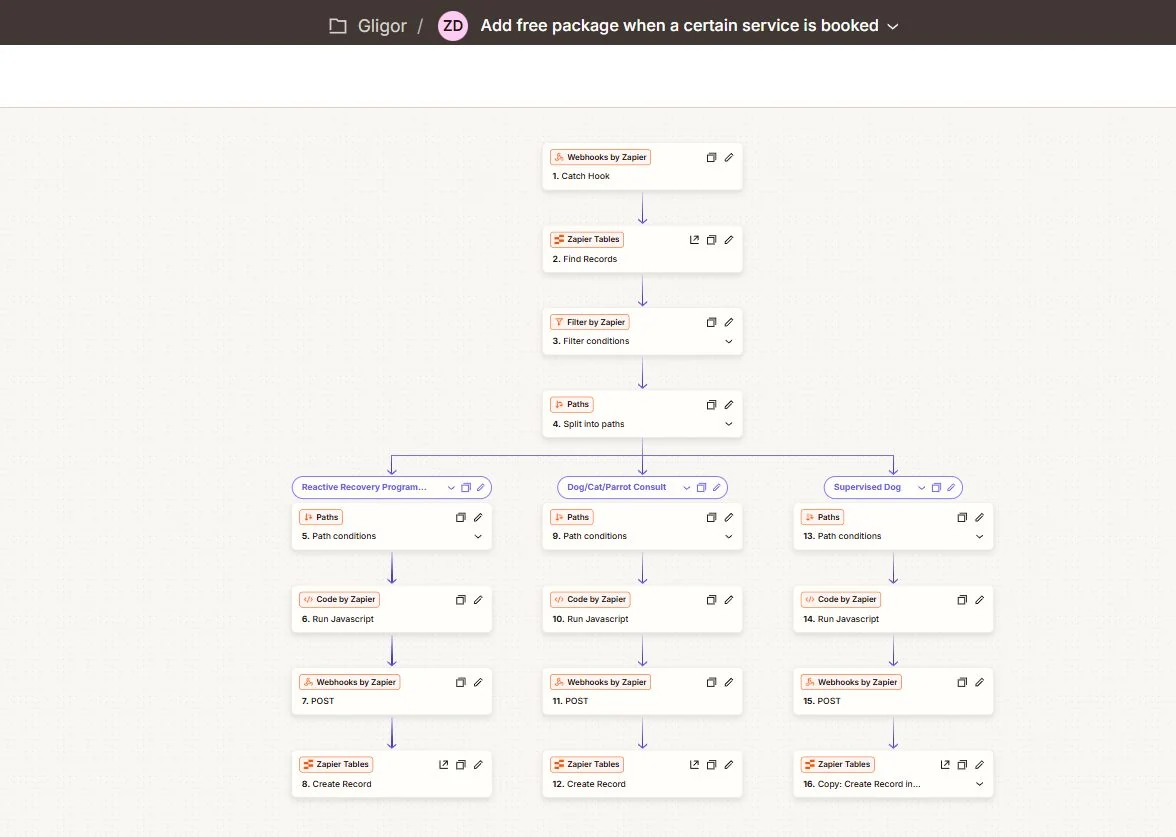Image resolution: width=1176 pixels, height=837 pixels.
Task: Click the Webhooks by Zapier badge on step 1
Action: 600,158
